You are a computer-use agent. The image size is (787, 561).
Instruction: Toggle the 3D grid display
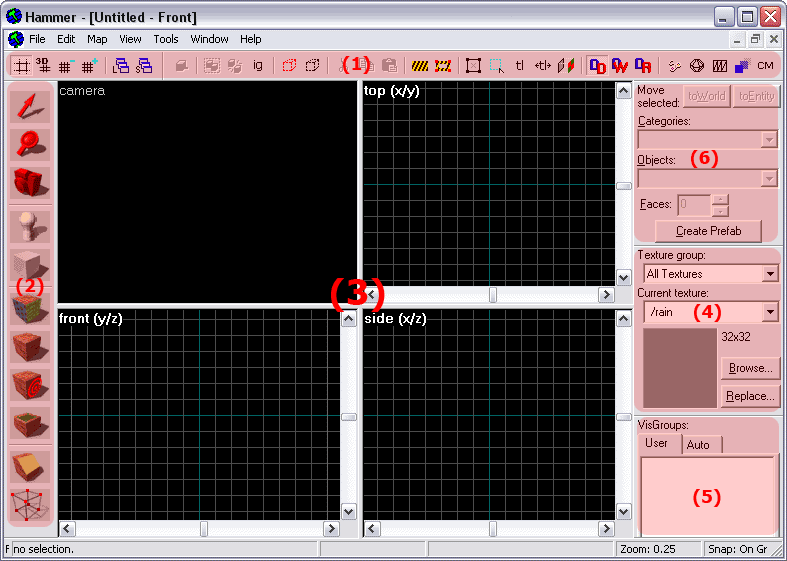[x=43, y=66]
